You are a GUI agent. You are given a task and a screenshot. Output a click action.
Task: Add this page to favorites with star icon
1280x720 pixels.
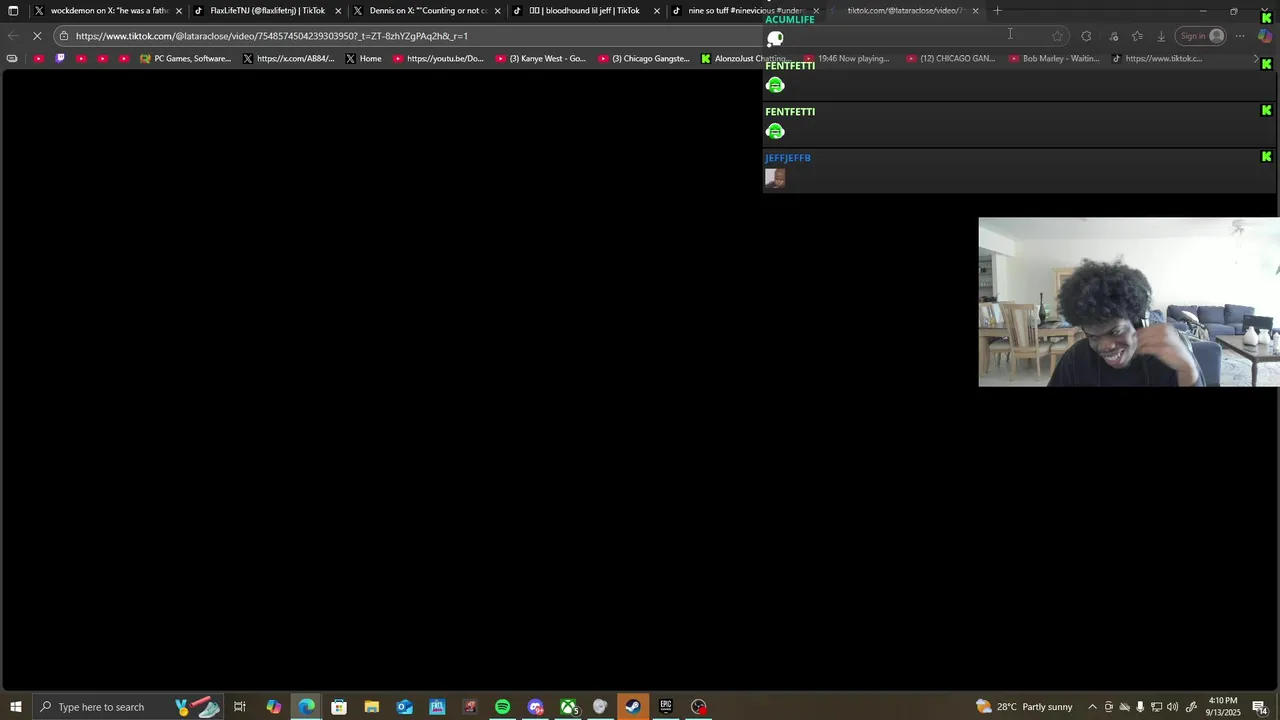1057,36
